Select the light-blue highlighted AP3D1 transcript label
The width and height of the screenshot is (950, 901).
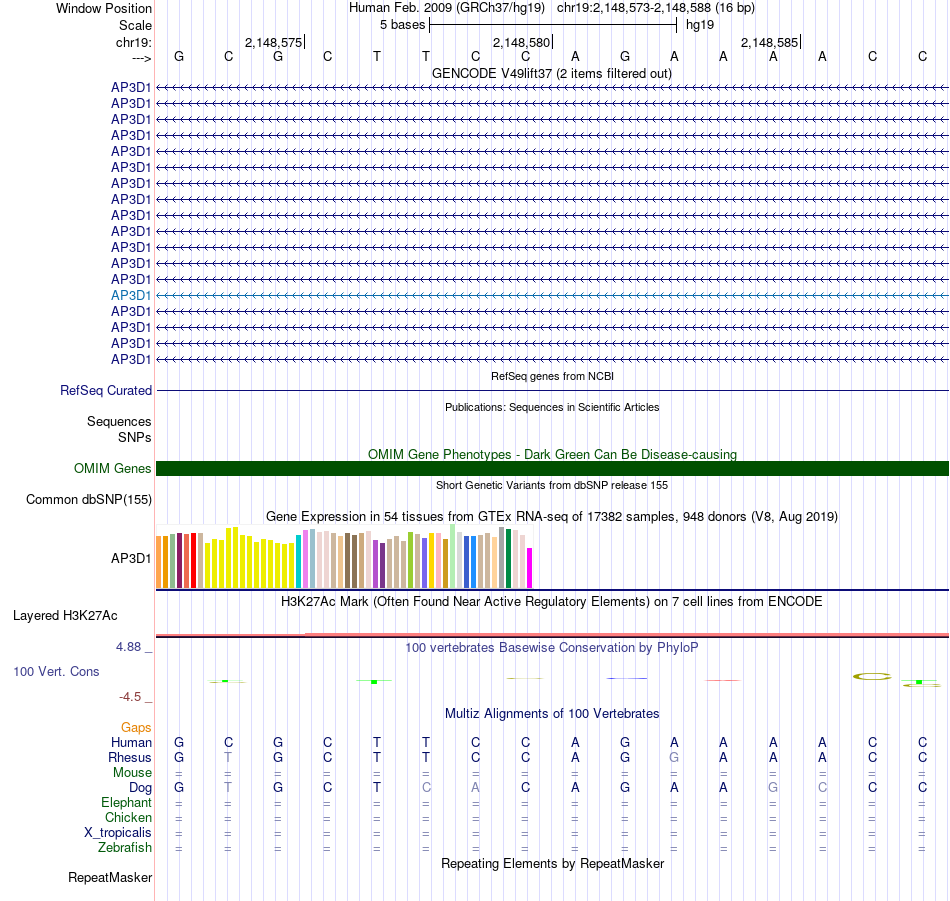[x=130, y=295]
